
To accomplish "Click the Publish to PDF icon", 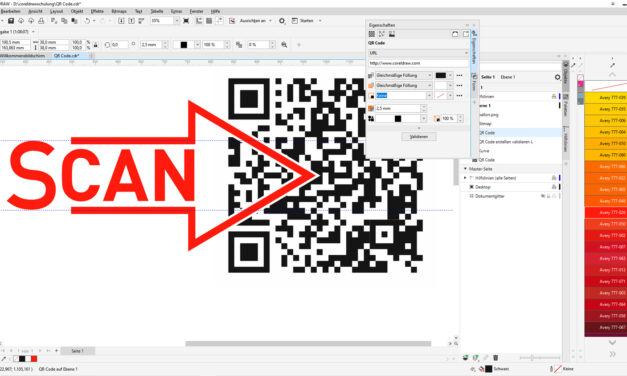I will 141,21.
